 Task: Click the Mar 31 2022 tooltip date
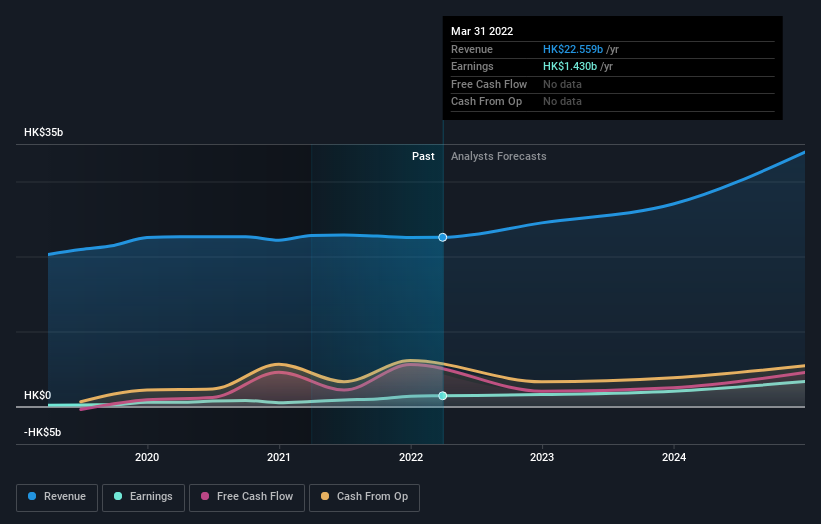tap(482, 31)
